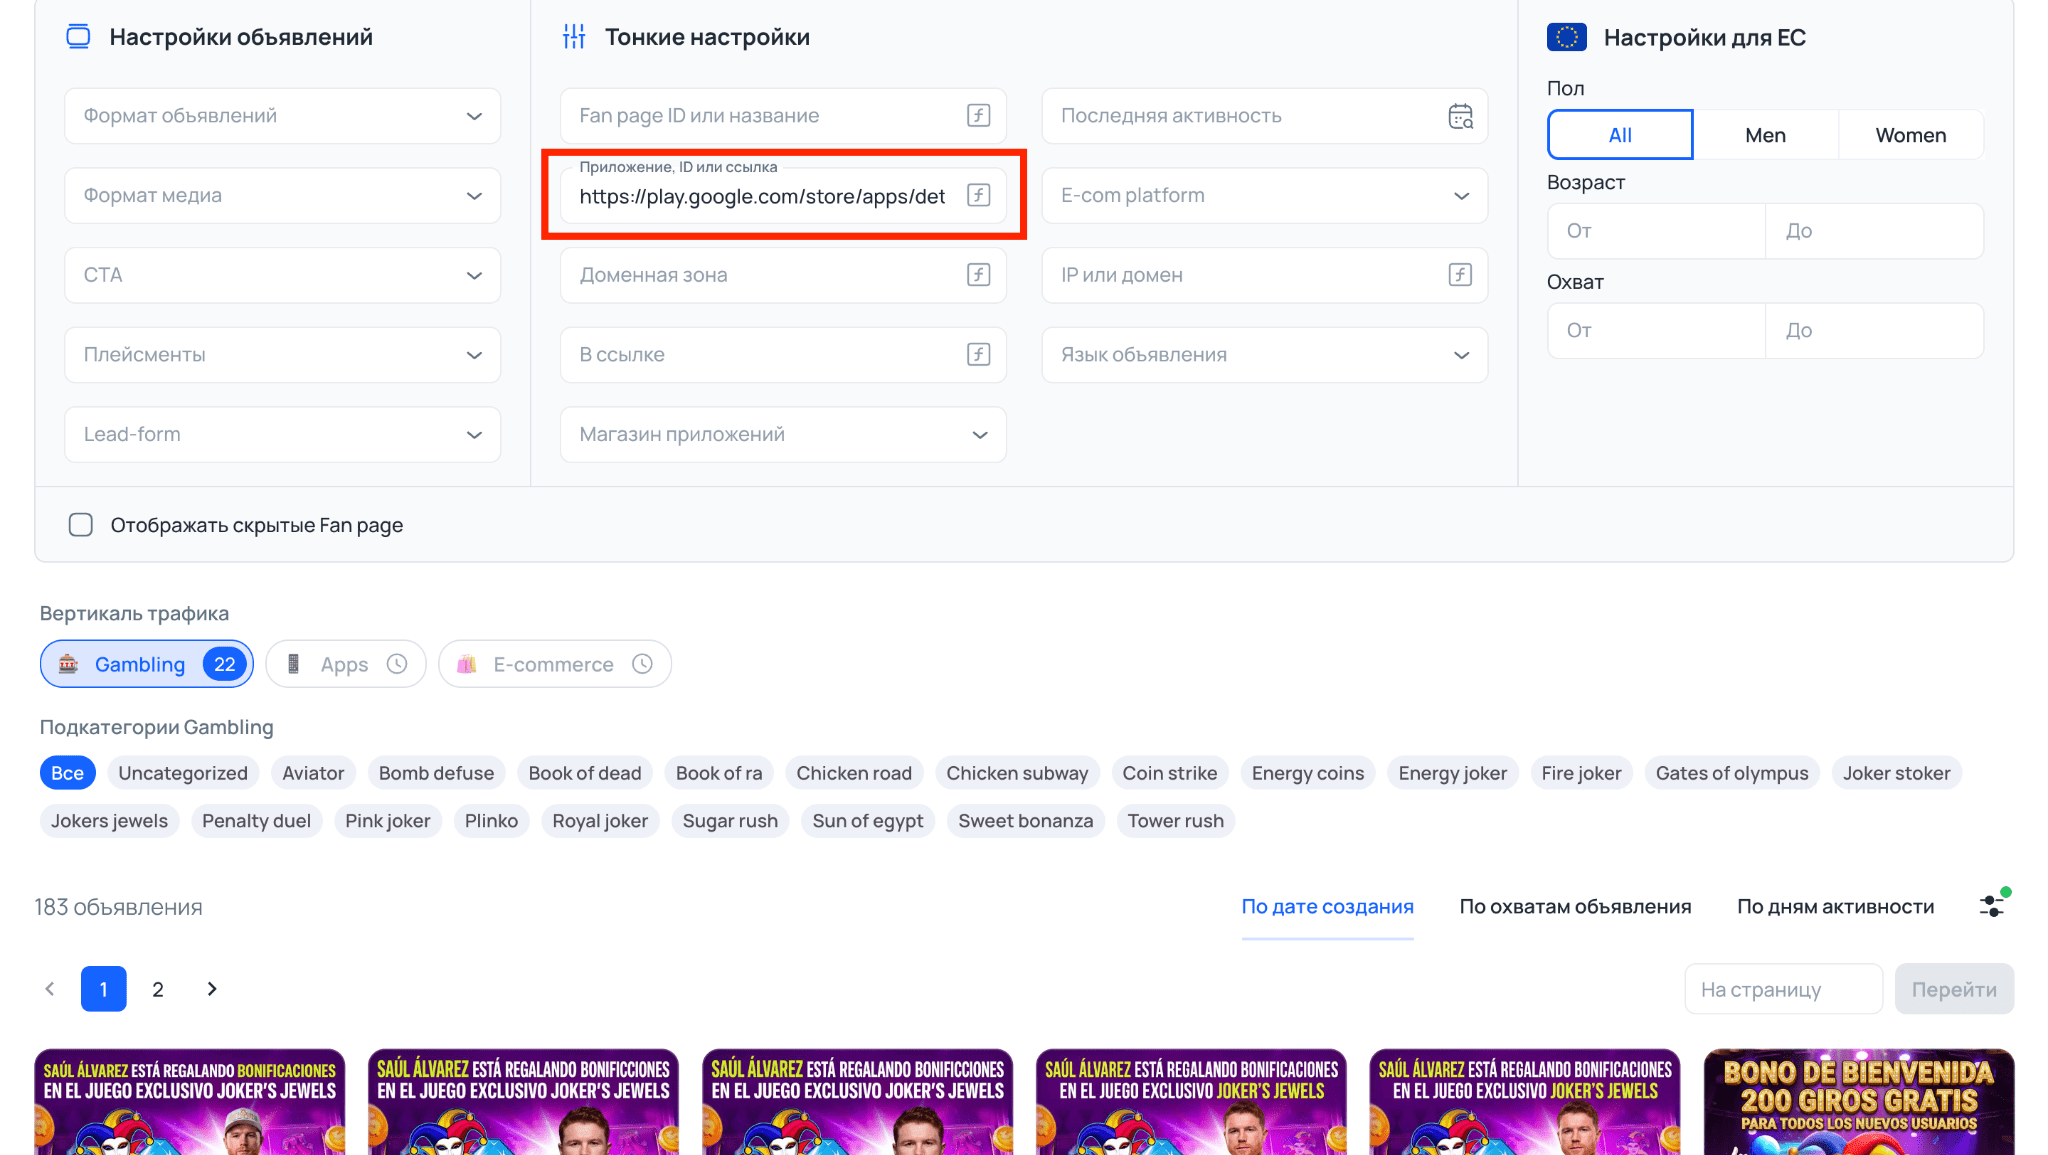Open sort settings sliders icon
Viewport: 2048px width, 1155px height.
(1993, 905)
